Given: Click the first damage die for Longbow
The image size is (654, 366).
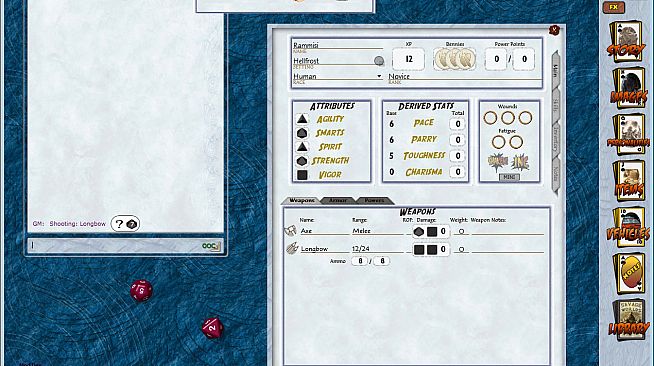Looking at the screenshot, I should (x=419, y=249).
